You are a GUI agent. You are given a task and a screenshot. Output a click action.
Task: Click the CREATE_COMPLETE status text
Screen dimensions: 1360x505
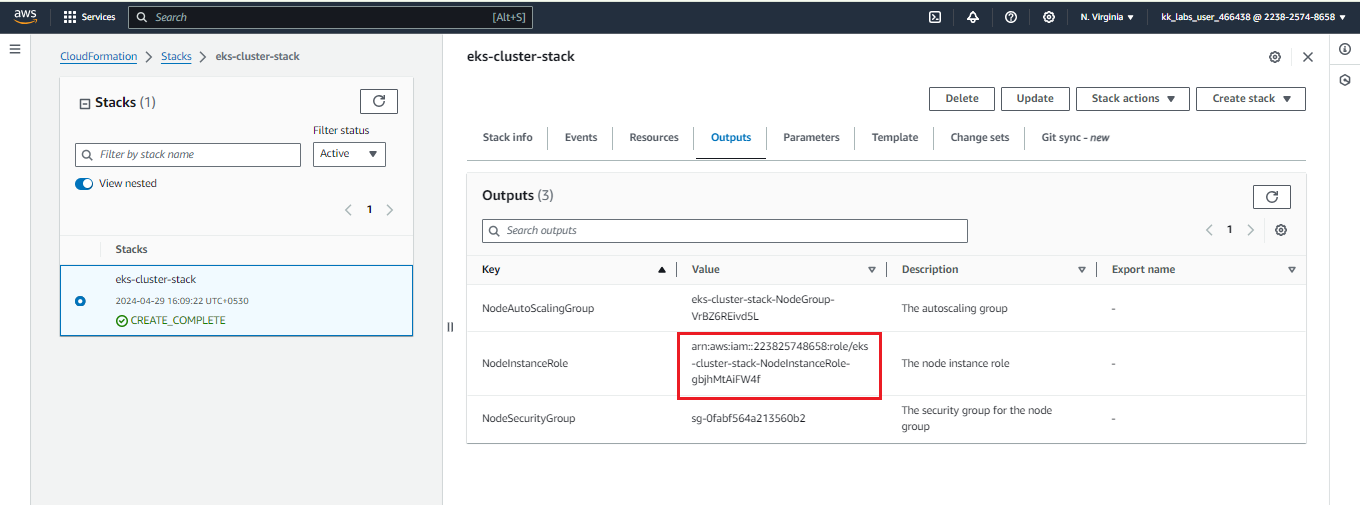point(178,320)
